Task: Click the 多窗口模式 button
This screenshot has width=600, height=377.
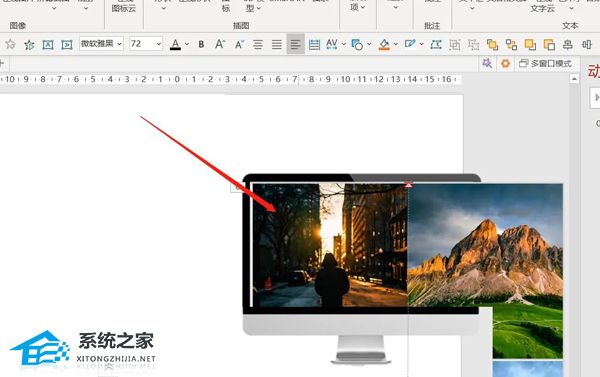Action: click(x=545, y=64)
